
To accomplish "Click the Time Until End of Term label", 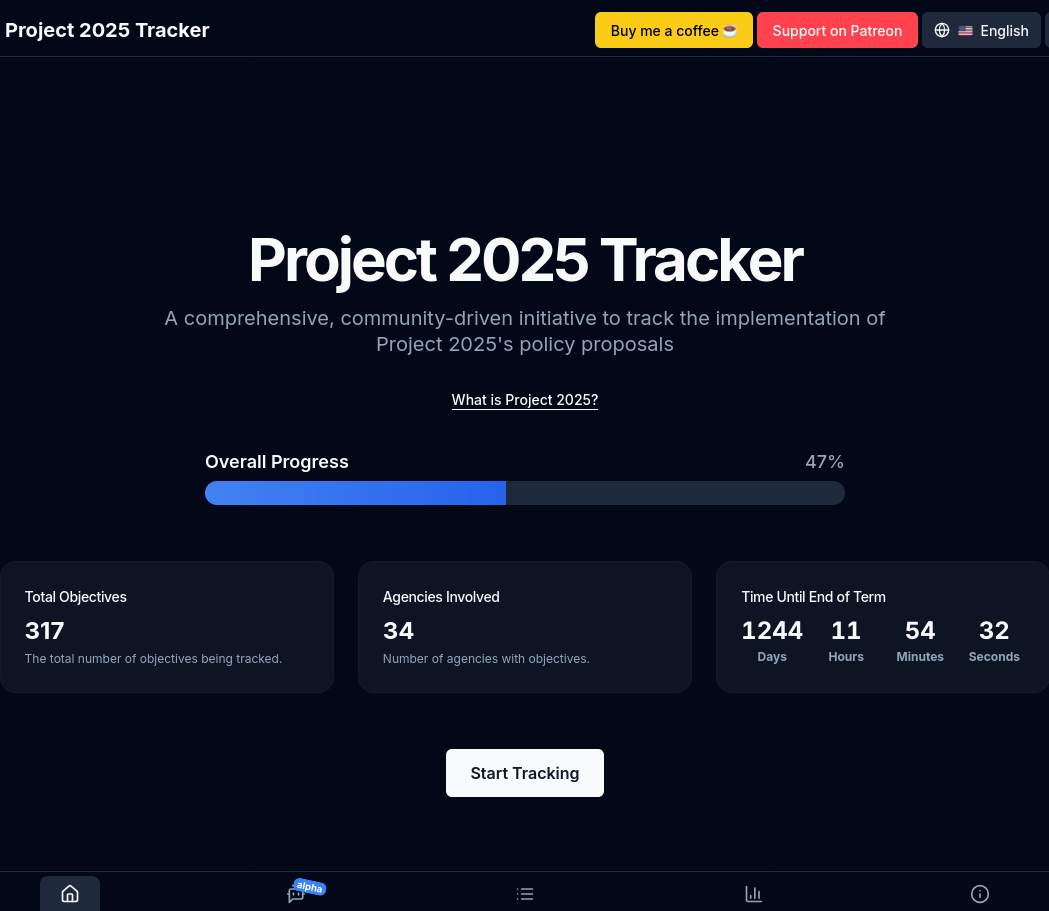I will tap(814, 597).
